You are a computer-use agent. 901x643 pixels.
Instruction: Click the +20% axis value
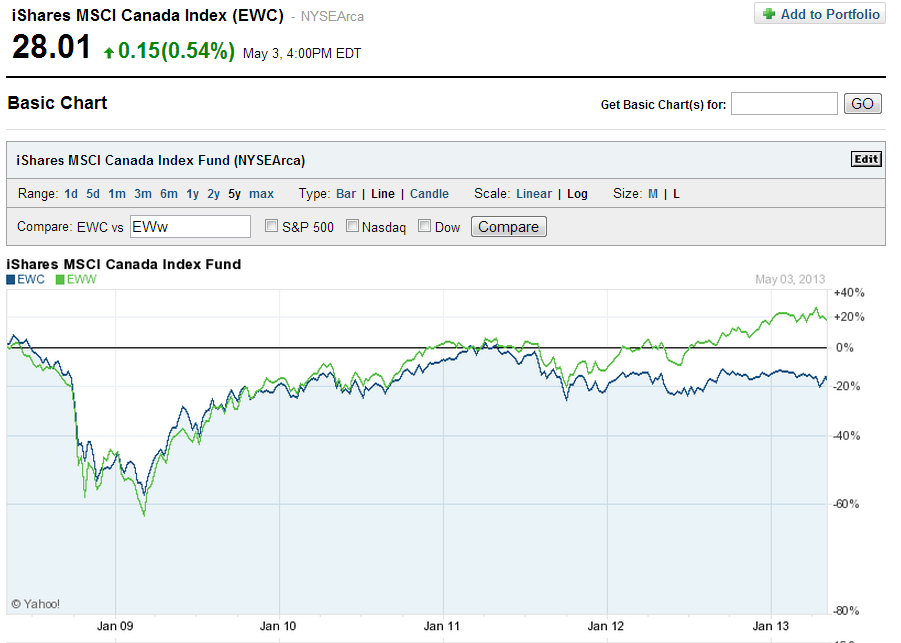[849, 317]
